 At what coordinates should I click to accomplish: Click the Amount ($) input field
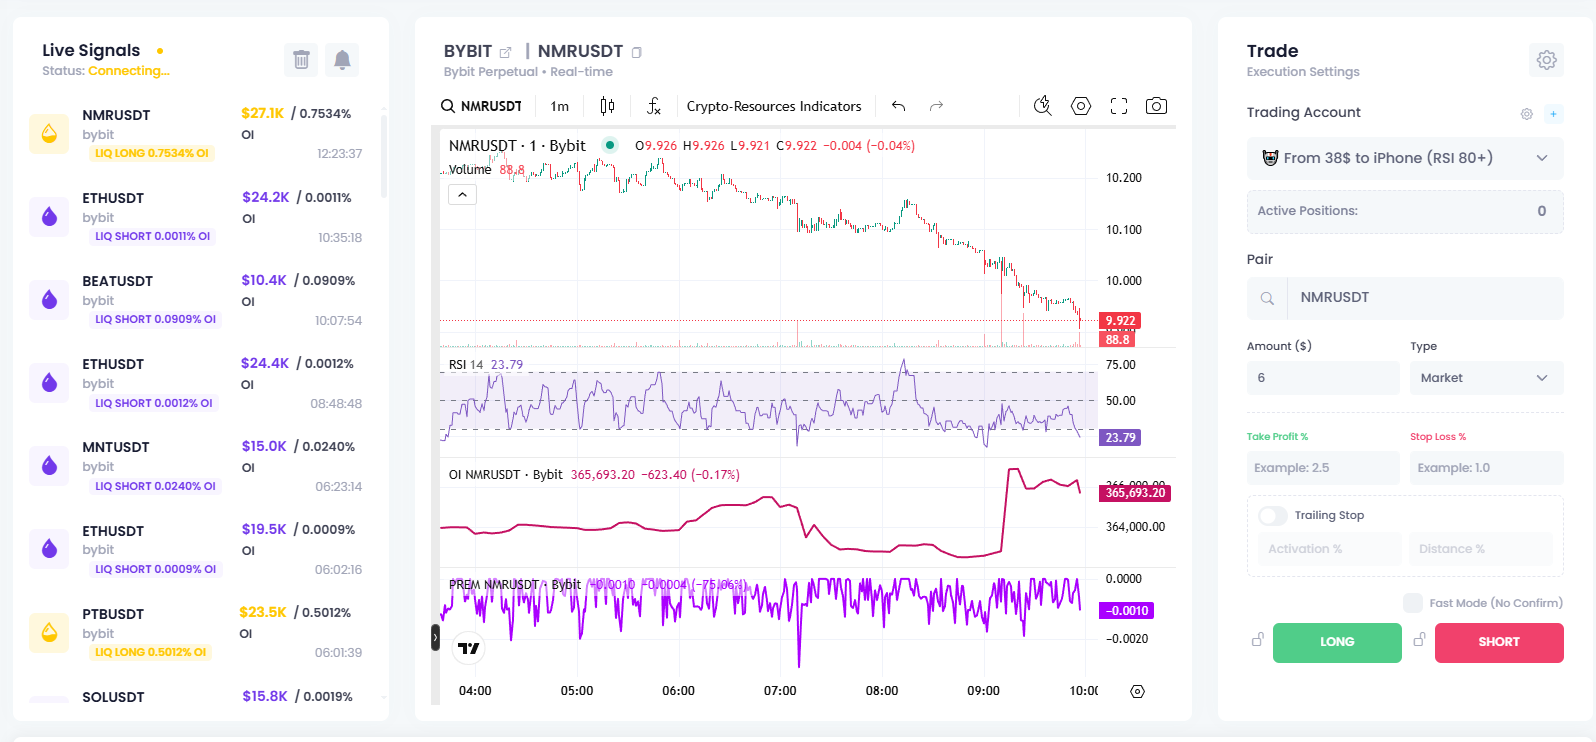(1323, 378)
